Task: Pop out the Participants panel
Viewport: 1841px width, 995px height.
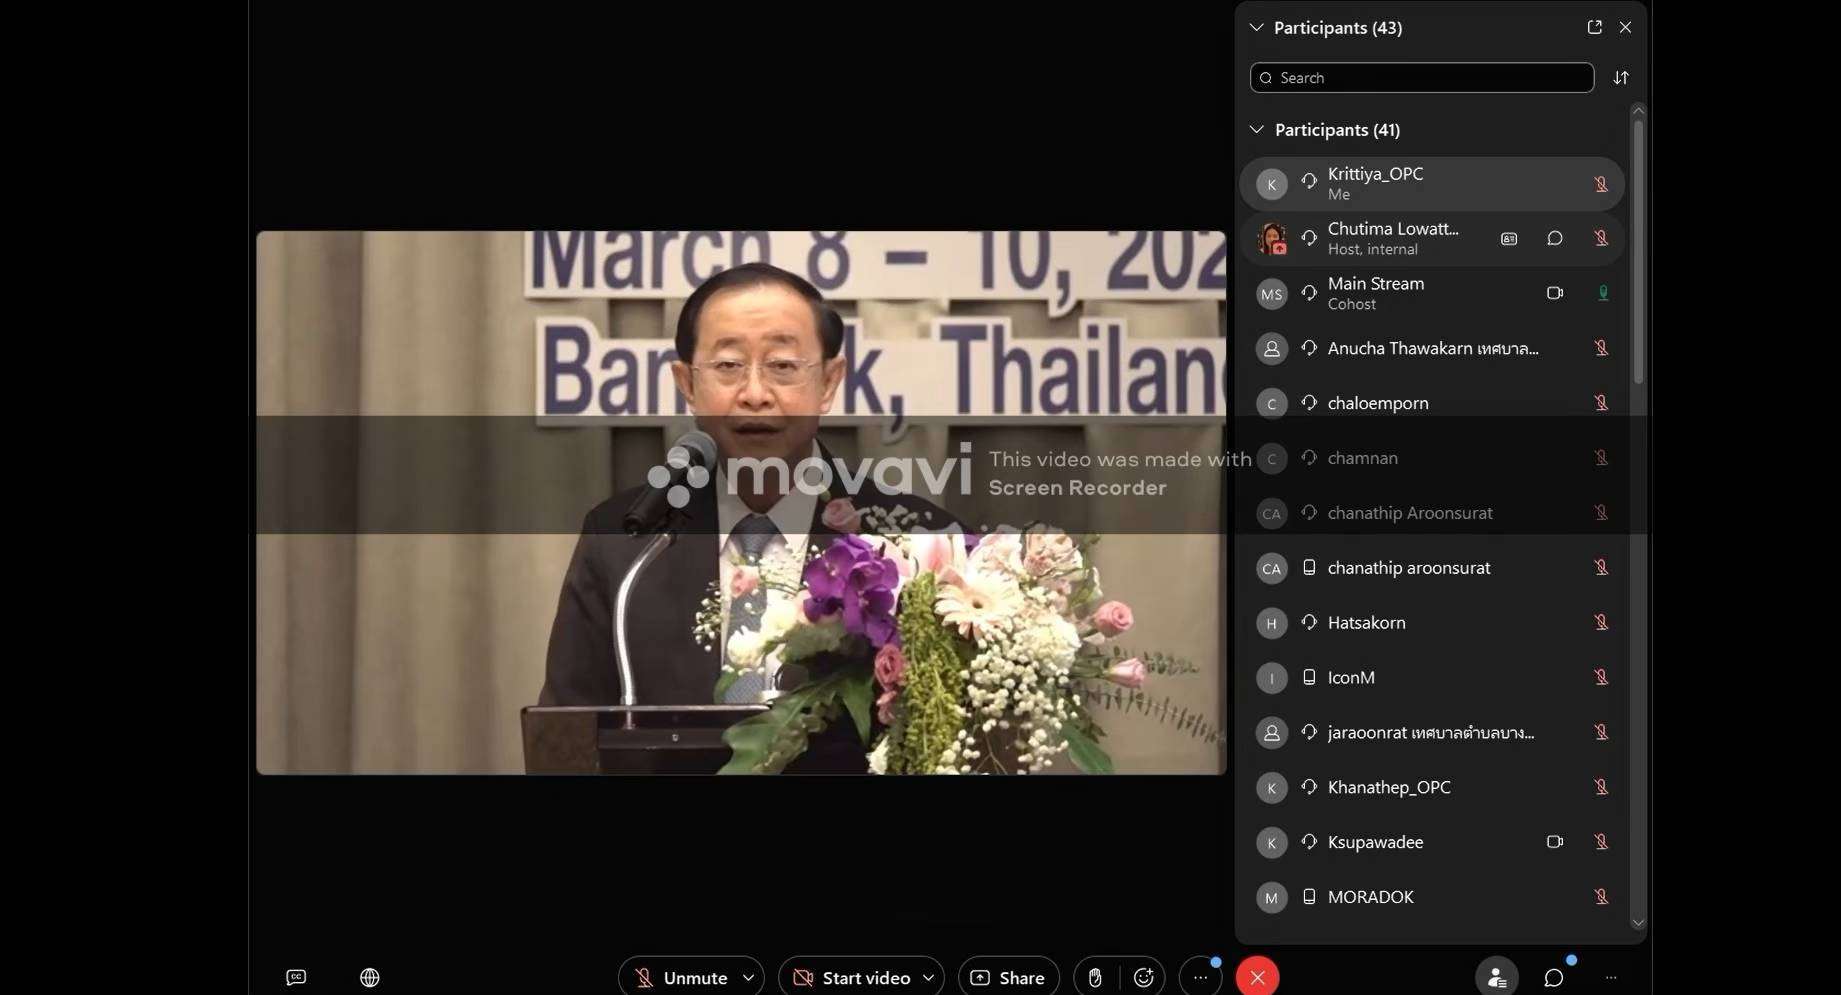Action: click(1594, 27)
